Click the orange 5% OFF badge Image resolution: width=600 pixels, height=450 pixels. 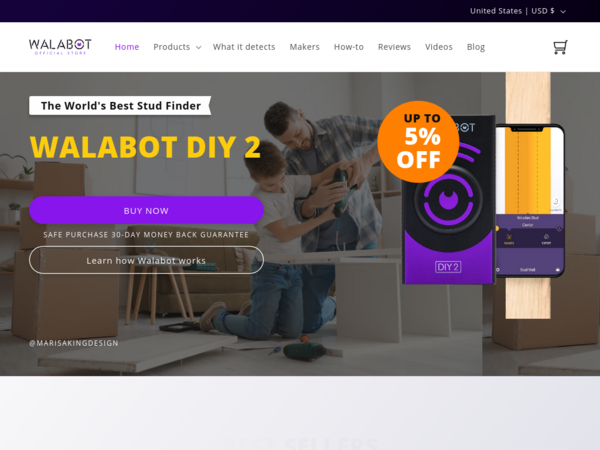[418, 142]
